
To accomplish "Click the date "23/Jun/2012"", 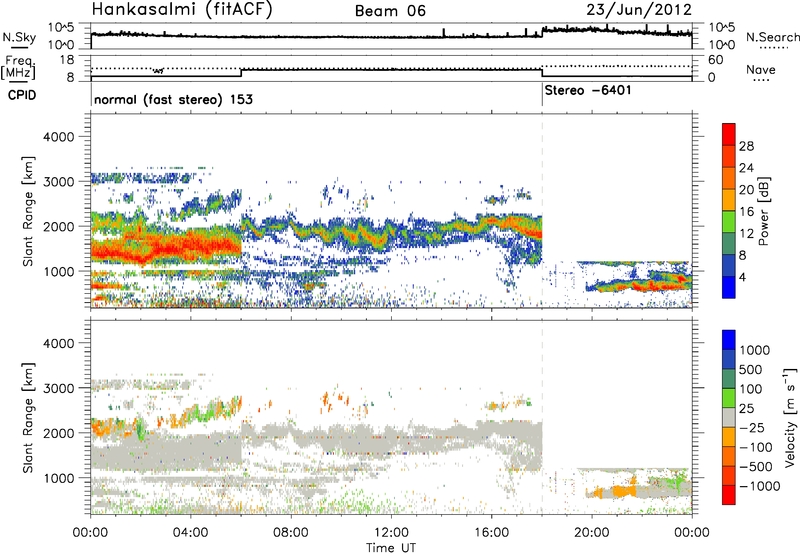I will [x=639, y=10].
